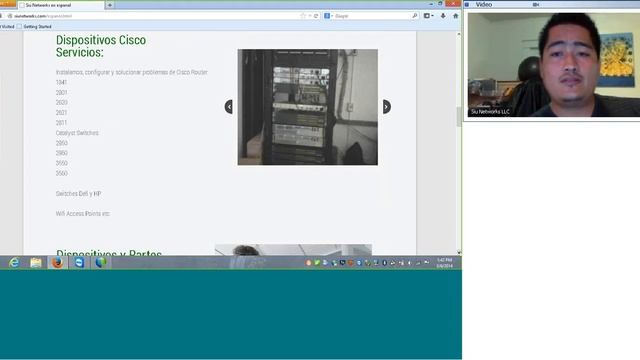
Task: Select the Wifi Access Points etc line
Action: 83,213
